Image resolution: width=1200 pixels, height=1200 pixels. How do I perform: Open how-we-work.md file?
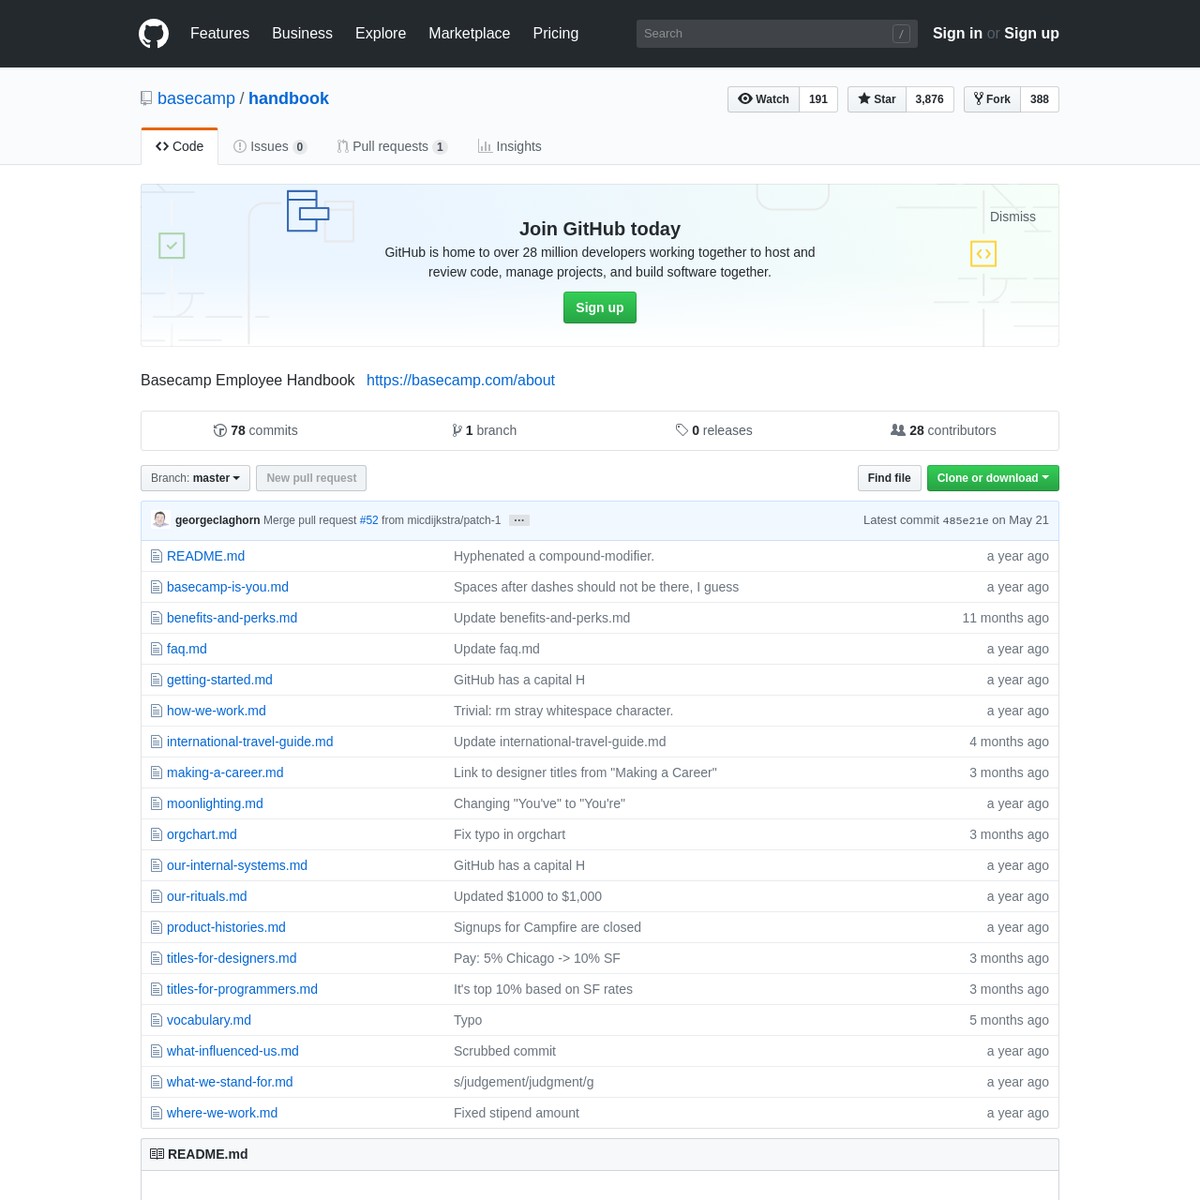(x=216, y=711)
